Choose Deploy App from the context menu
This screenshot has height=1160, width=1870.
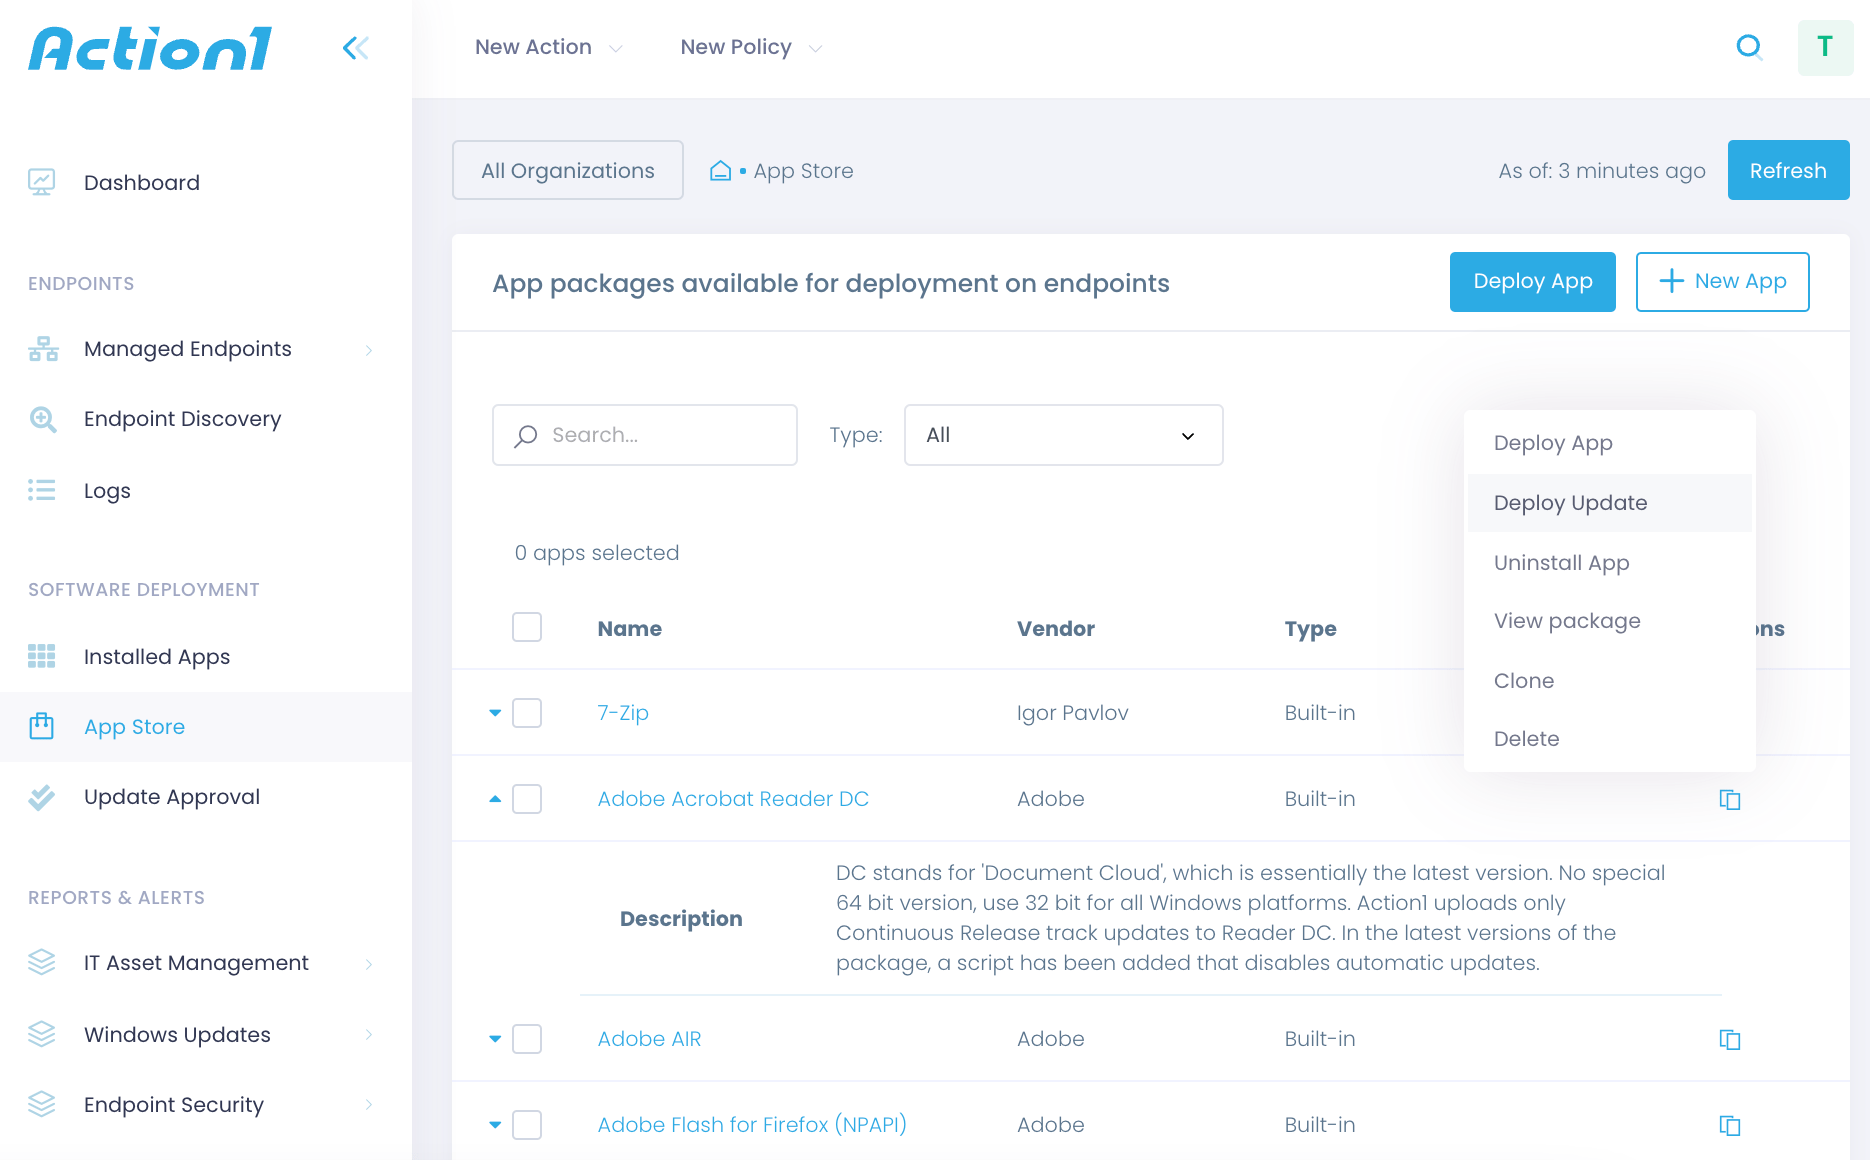click(x=1609, y=443)
